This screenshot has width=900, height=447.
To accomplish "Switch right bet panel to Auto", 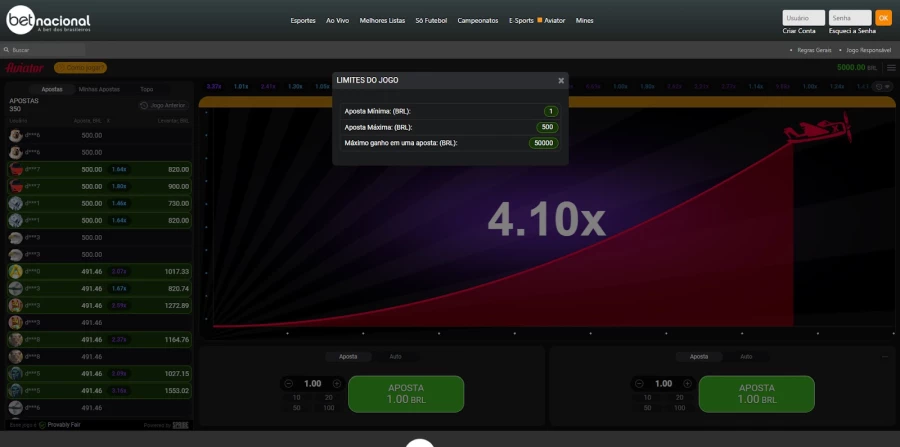I will [746, 356].
